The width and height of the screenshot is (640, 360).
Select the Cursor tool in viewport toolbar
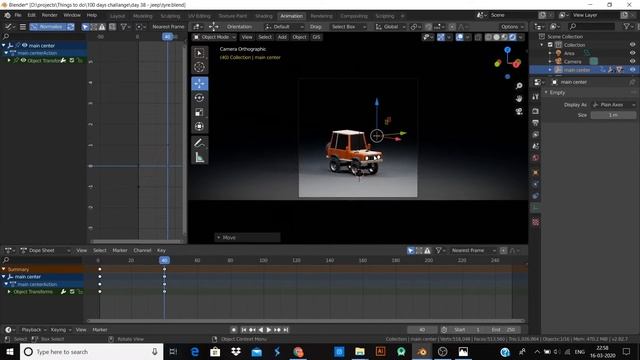coord(200,67)
